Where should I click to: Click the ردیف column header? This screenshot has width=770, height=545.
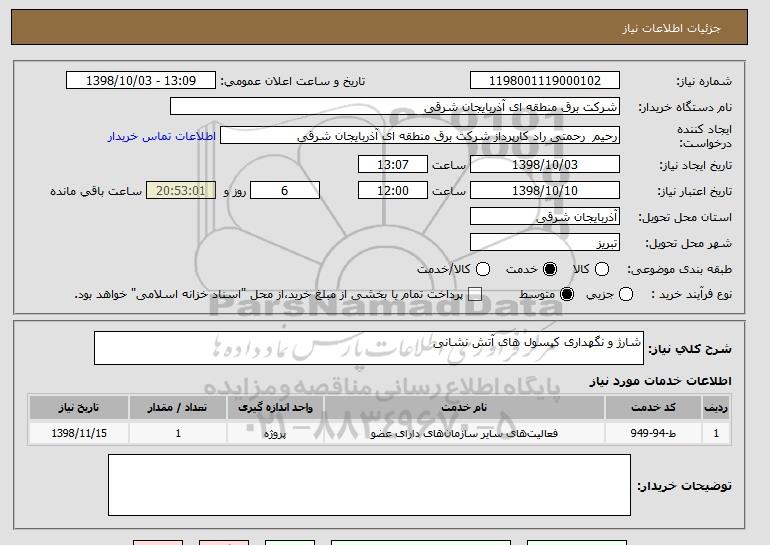(716, 408)
